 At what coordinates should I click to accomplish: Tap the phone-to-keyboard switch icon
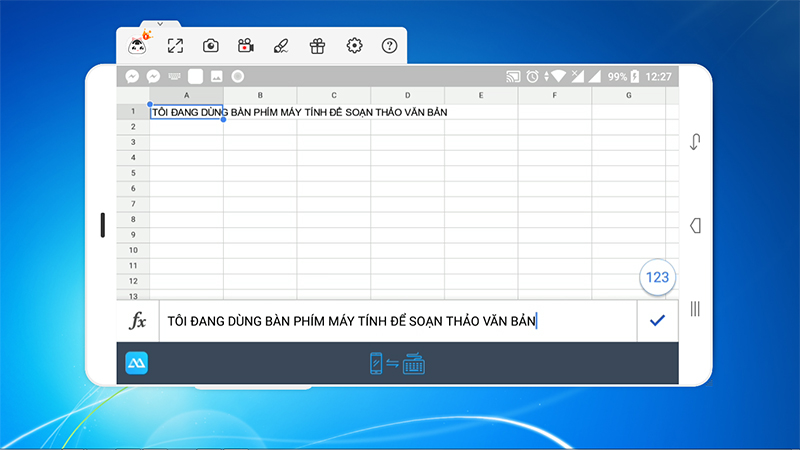click(397, 364)
